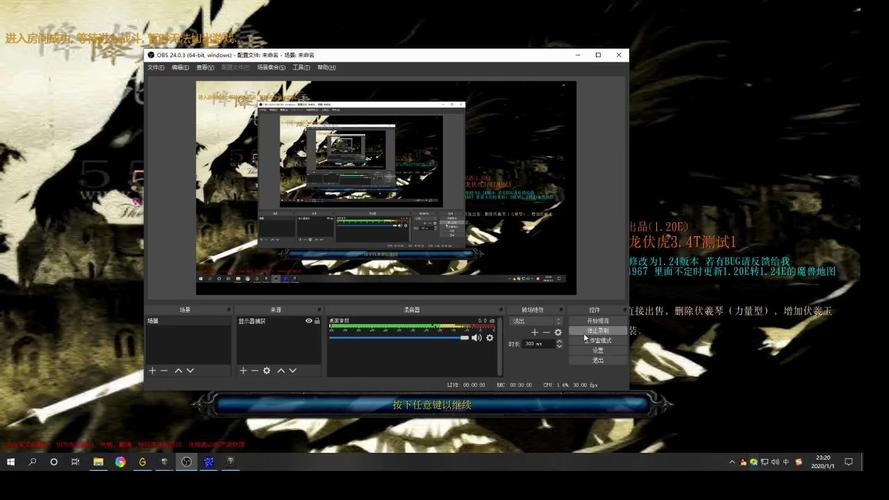The height and width of the screenshot is (500, 889).
Task: Remove the scene transition with minus icon
Action: point(546,332)
